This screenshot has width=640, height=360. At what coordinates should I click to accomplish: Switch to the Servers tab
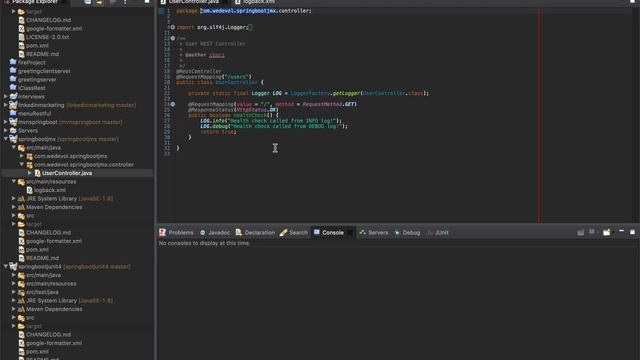coord(374,233)
